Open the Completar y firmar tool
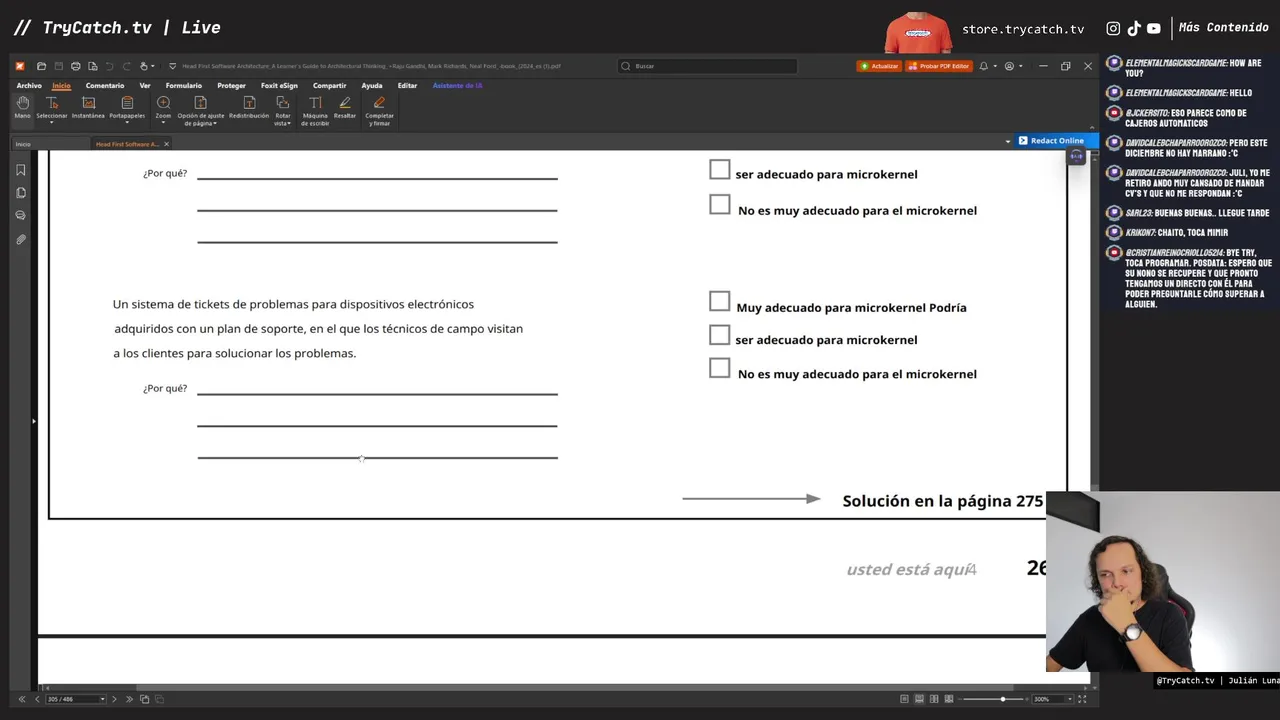 coord(379,111)
